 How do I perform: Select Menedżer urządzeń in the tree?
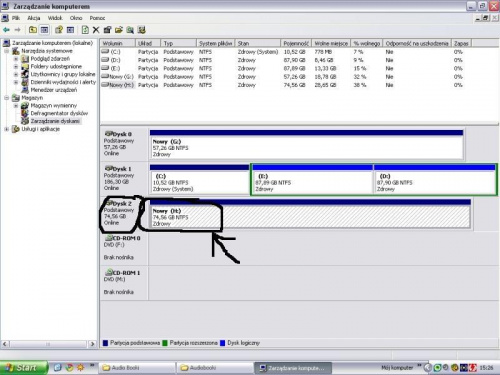coord(54,90)
